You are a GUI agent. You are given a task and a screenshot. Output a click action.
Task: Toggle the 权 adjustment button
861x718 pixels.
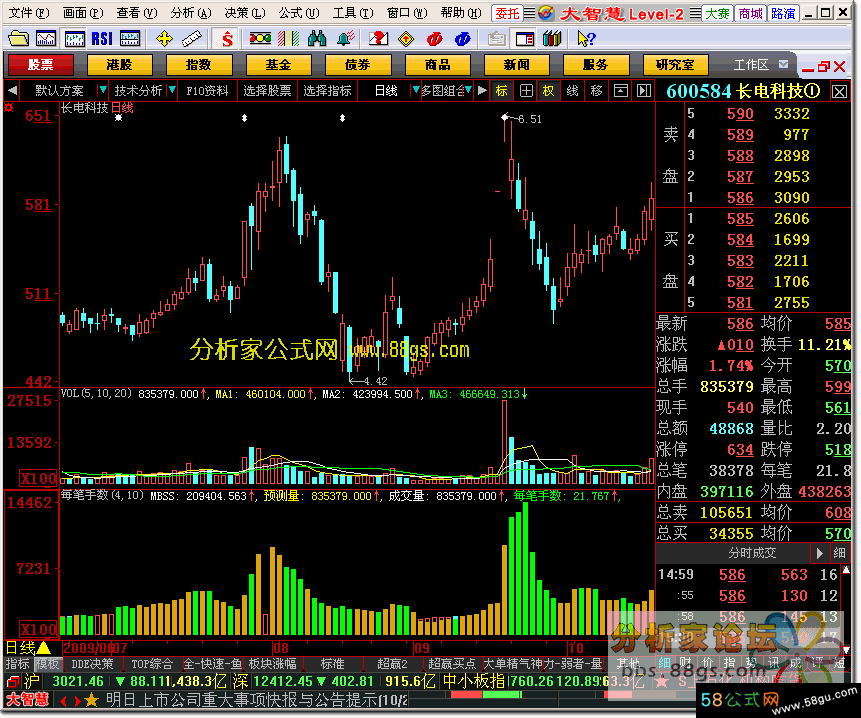[x=548, y=91]
